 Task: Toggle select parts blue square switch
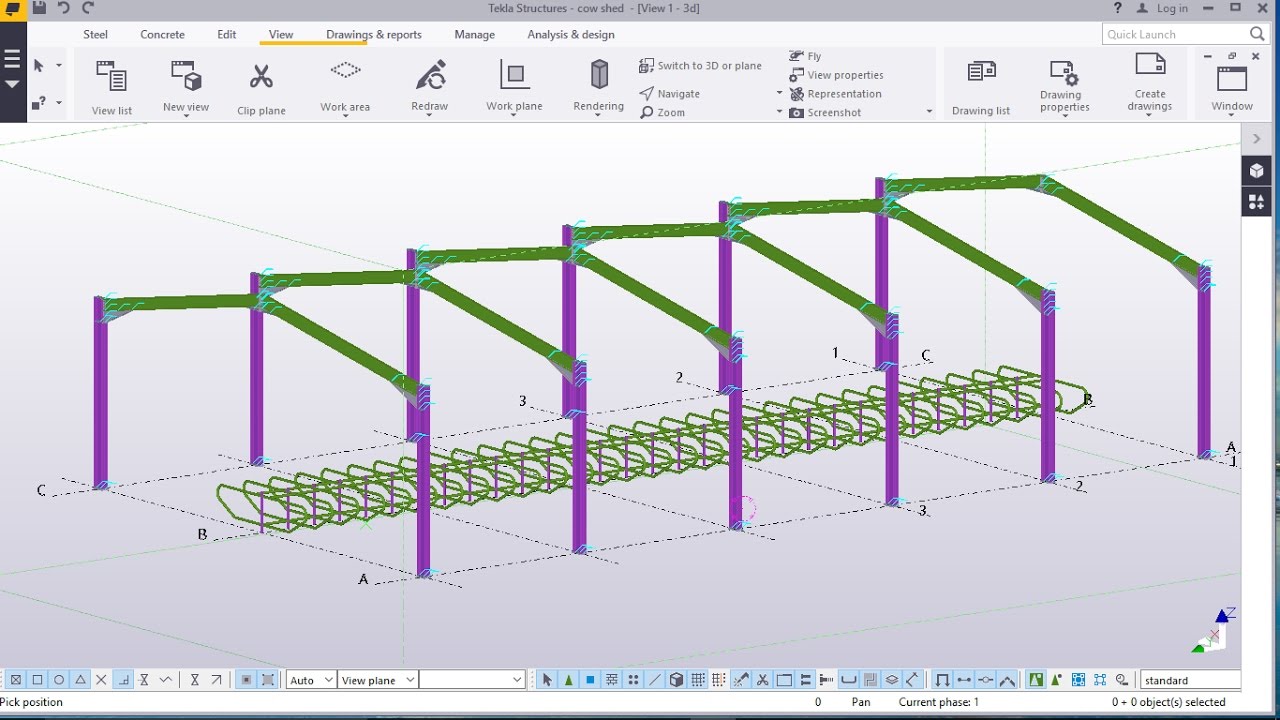[590, 680]
